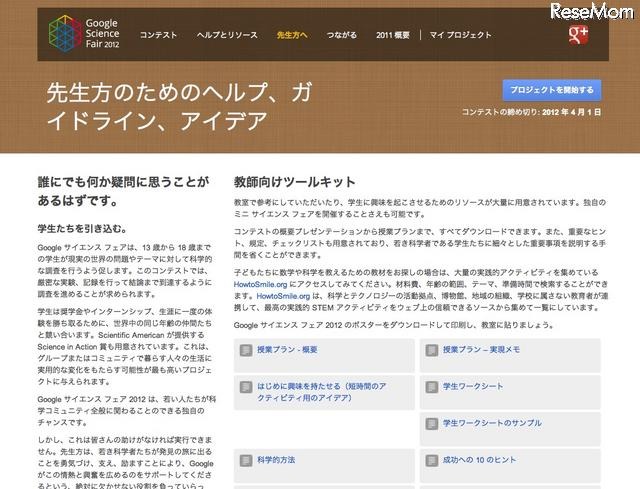This screenshot has width=640, height=489.
Task: Follow the first HowtoSmile.org link
Action: click(260, 284)
